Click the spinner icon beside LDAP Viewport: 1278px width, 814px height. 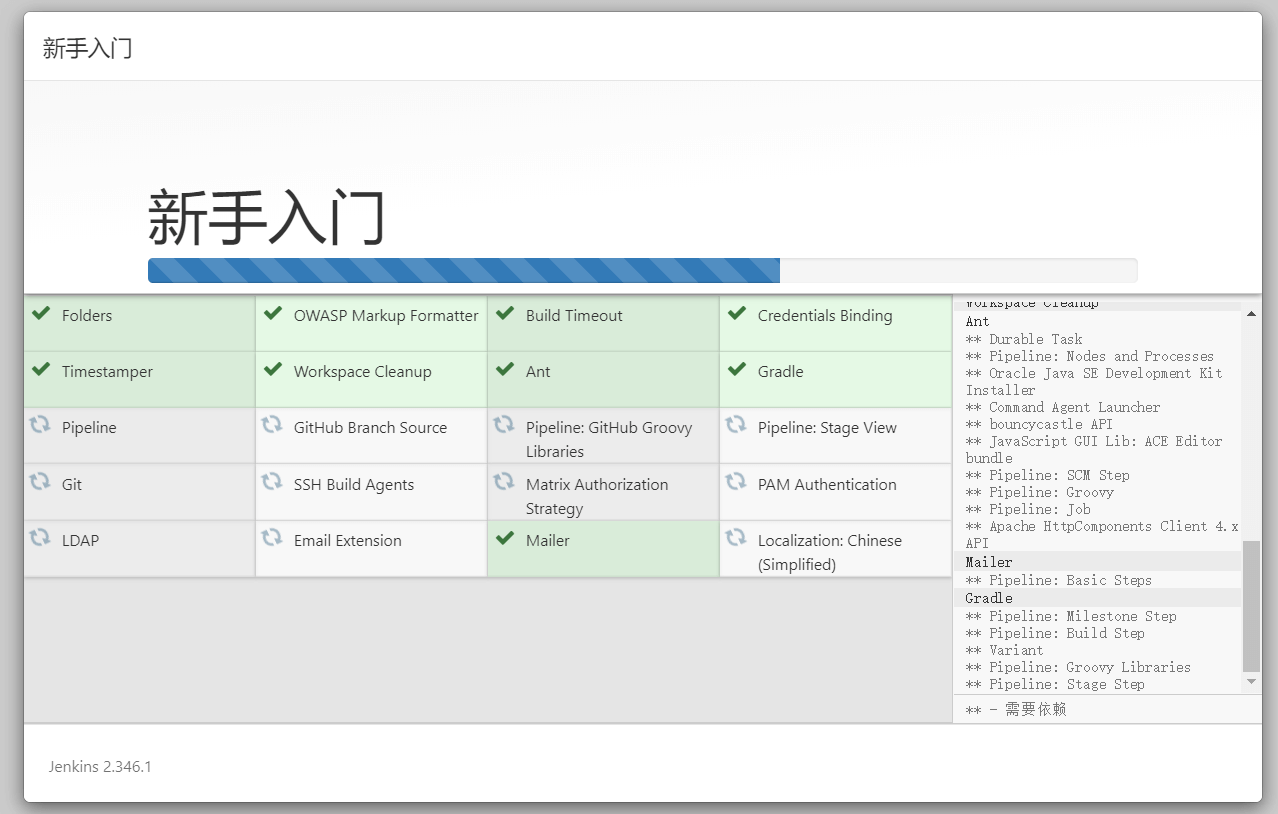(x=40, y=538)
